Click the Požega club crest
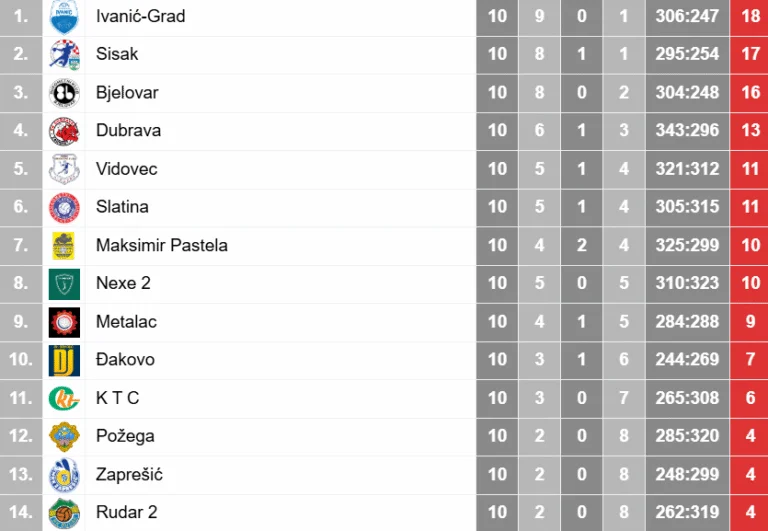768x531 pixels. [x=64, y=436]
